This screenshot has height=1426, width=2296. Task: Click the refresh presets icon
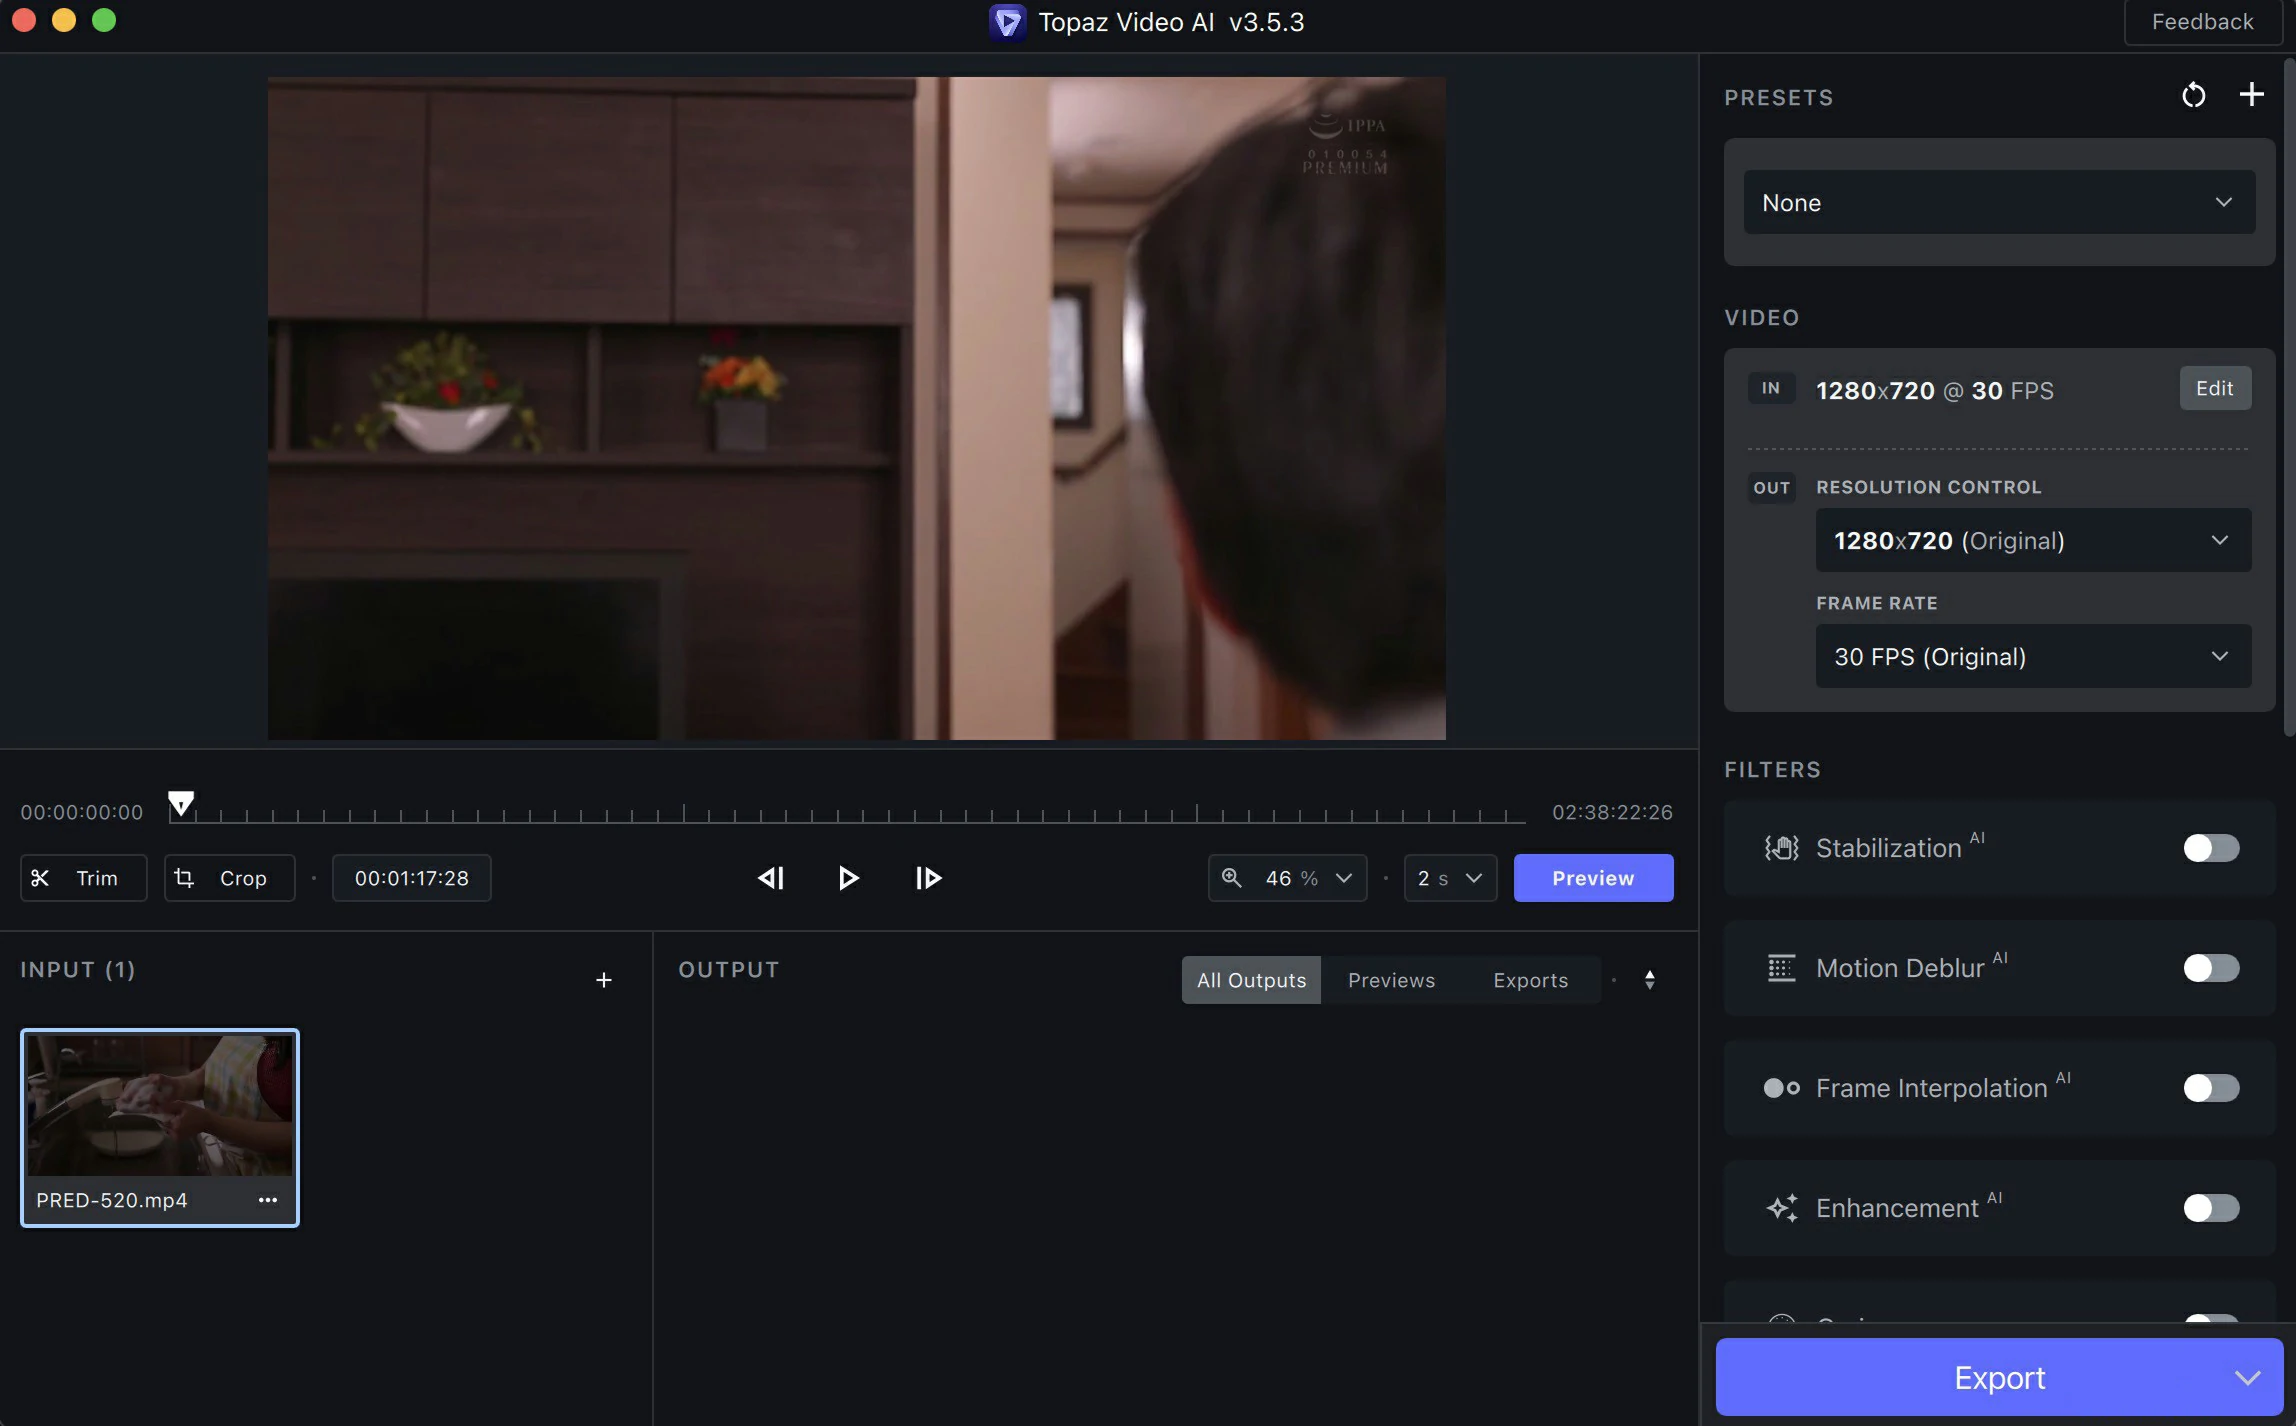(x=2194, y=95)
